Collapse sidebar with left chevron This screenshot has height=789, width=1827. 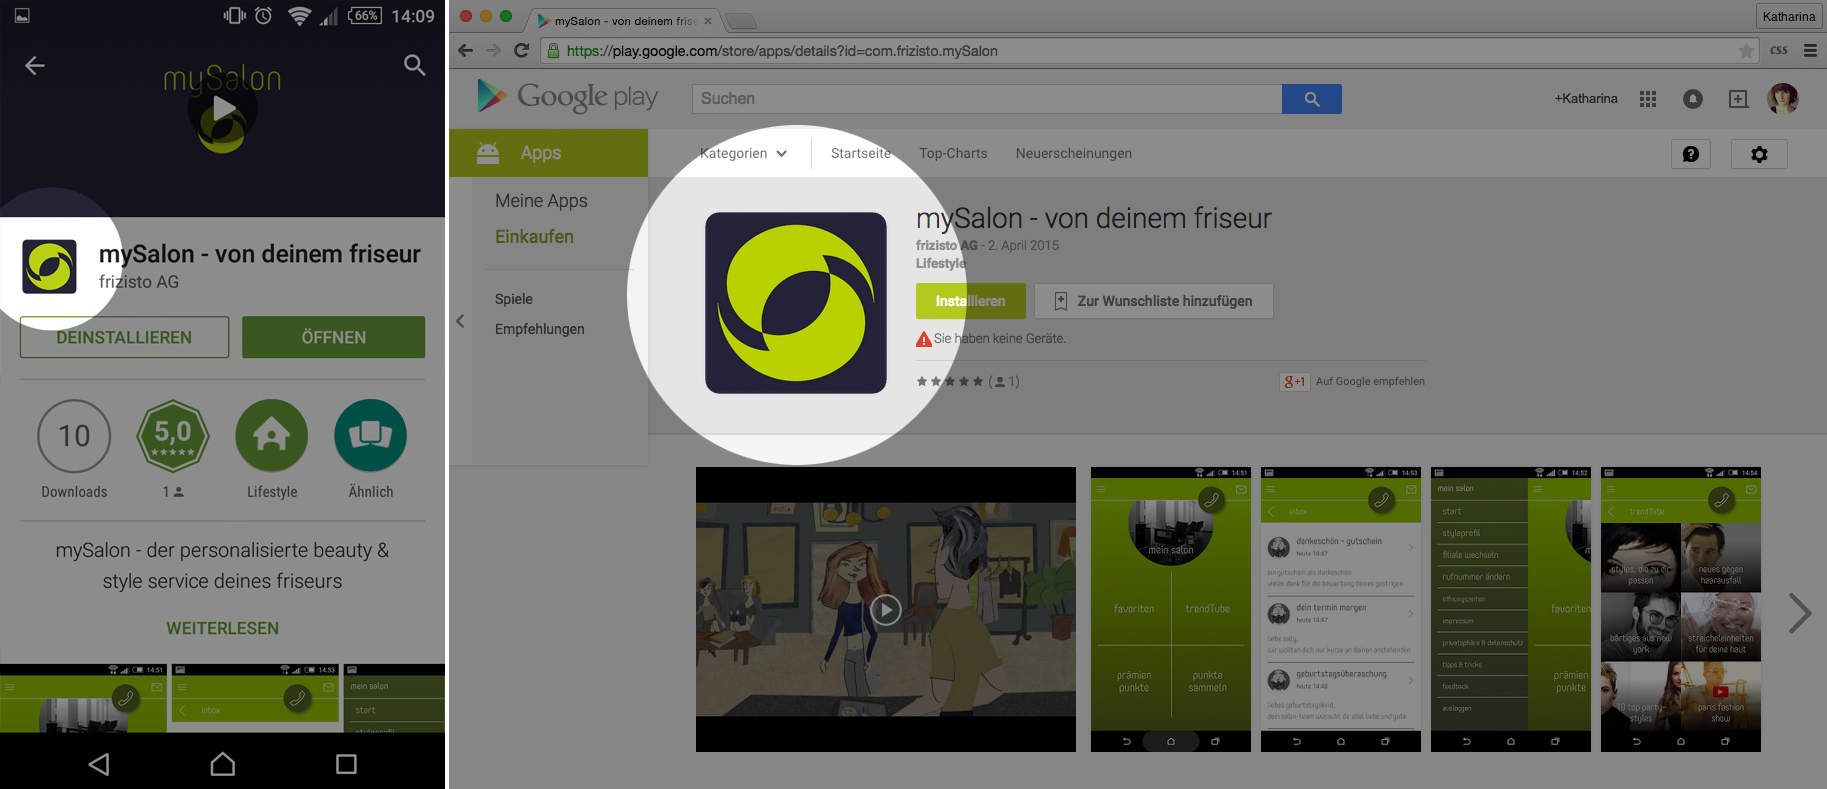coord(460,321)
